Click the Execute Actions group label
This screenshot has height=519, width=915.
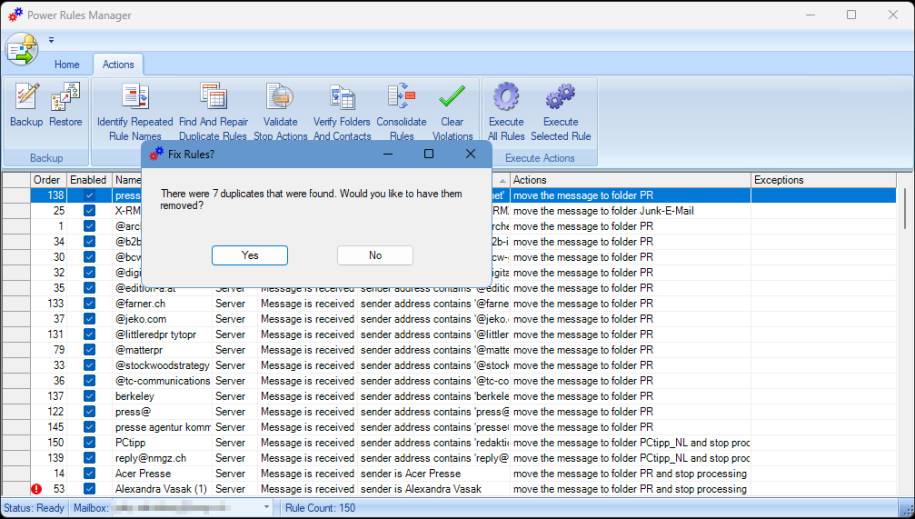539,158
